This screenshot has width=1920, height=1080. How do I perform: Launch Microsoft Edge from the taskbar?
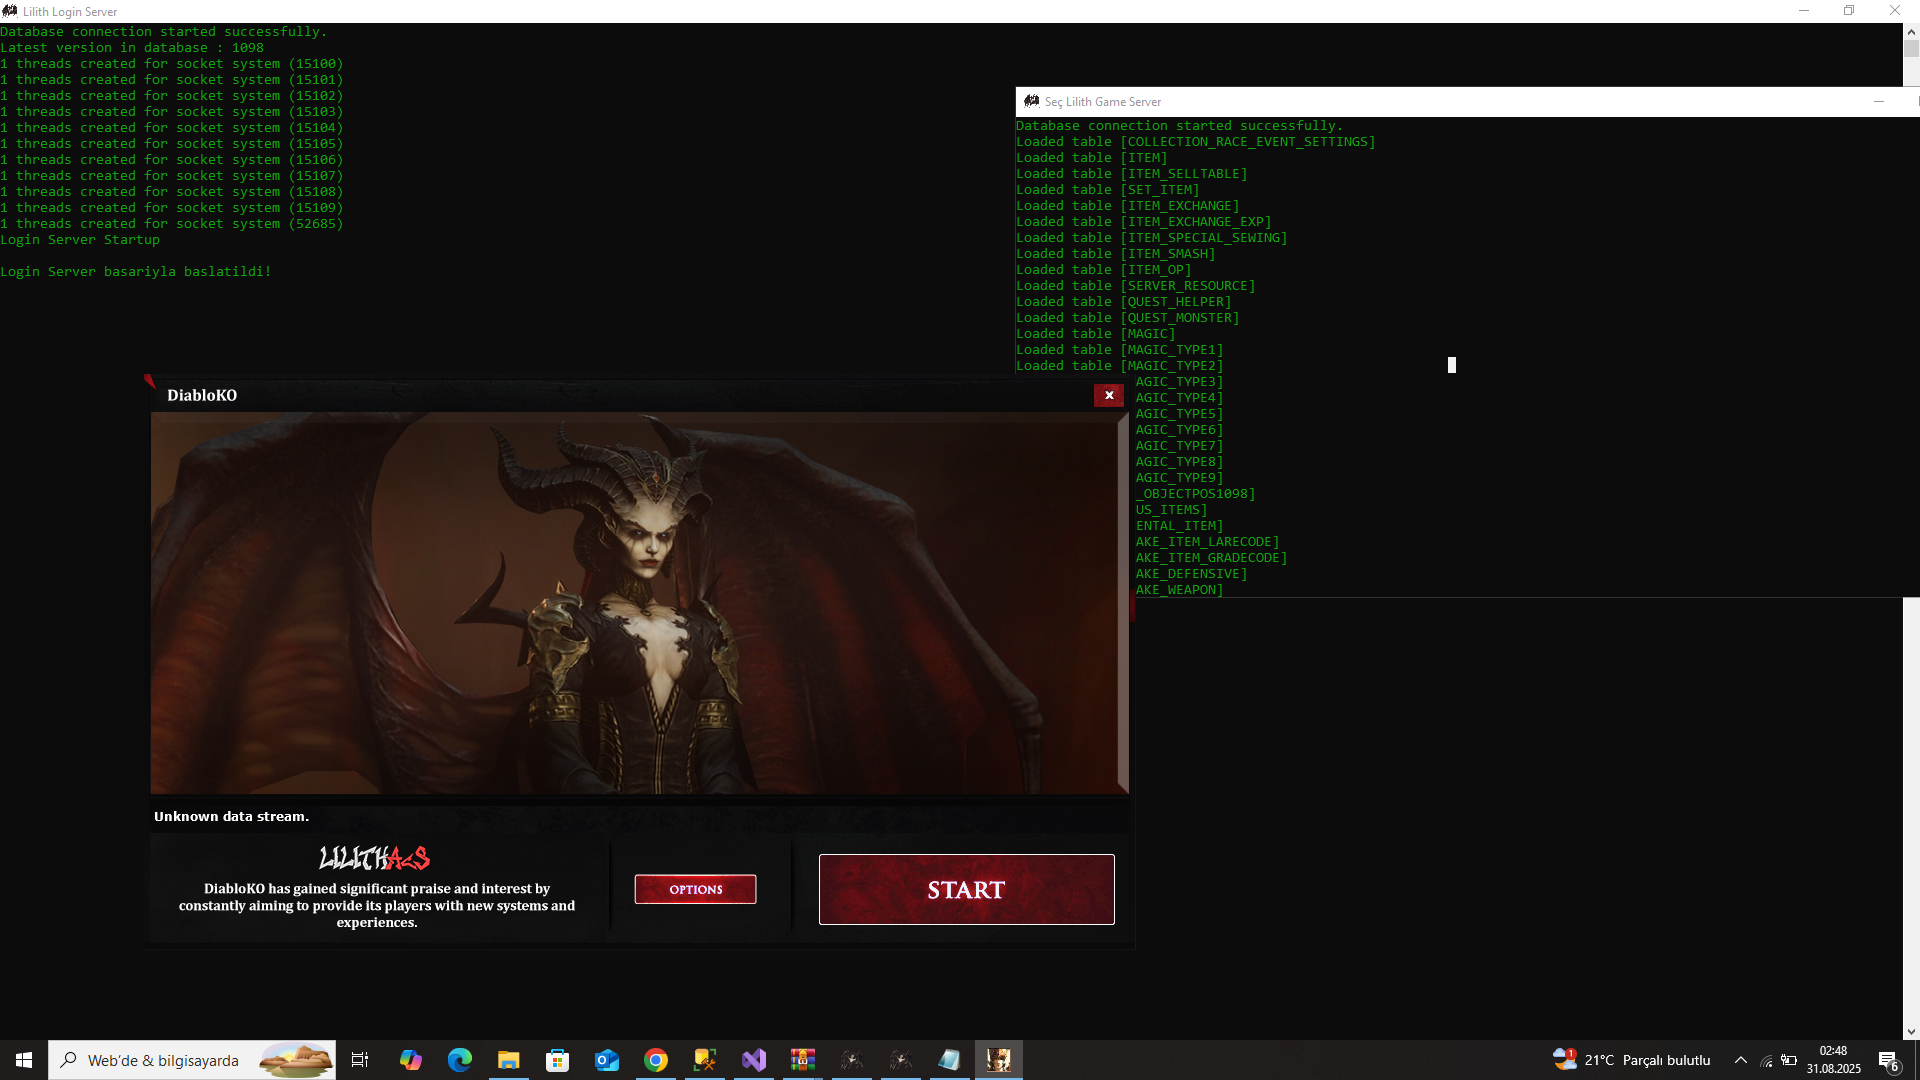pos(460,1060)
